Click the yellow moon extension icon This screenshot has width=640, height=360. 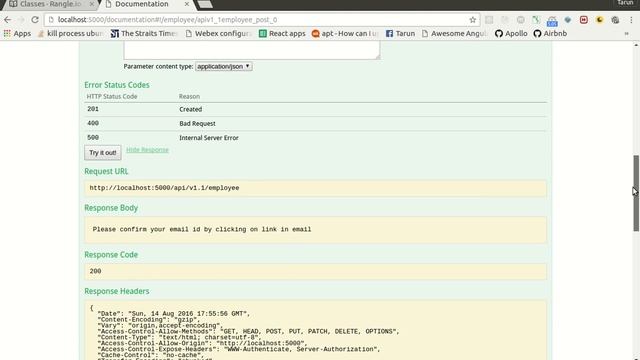[x=600, y=20]
